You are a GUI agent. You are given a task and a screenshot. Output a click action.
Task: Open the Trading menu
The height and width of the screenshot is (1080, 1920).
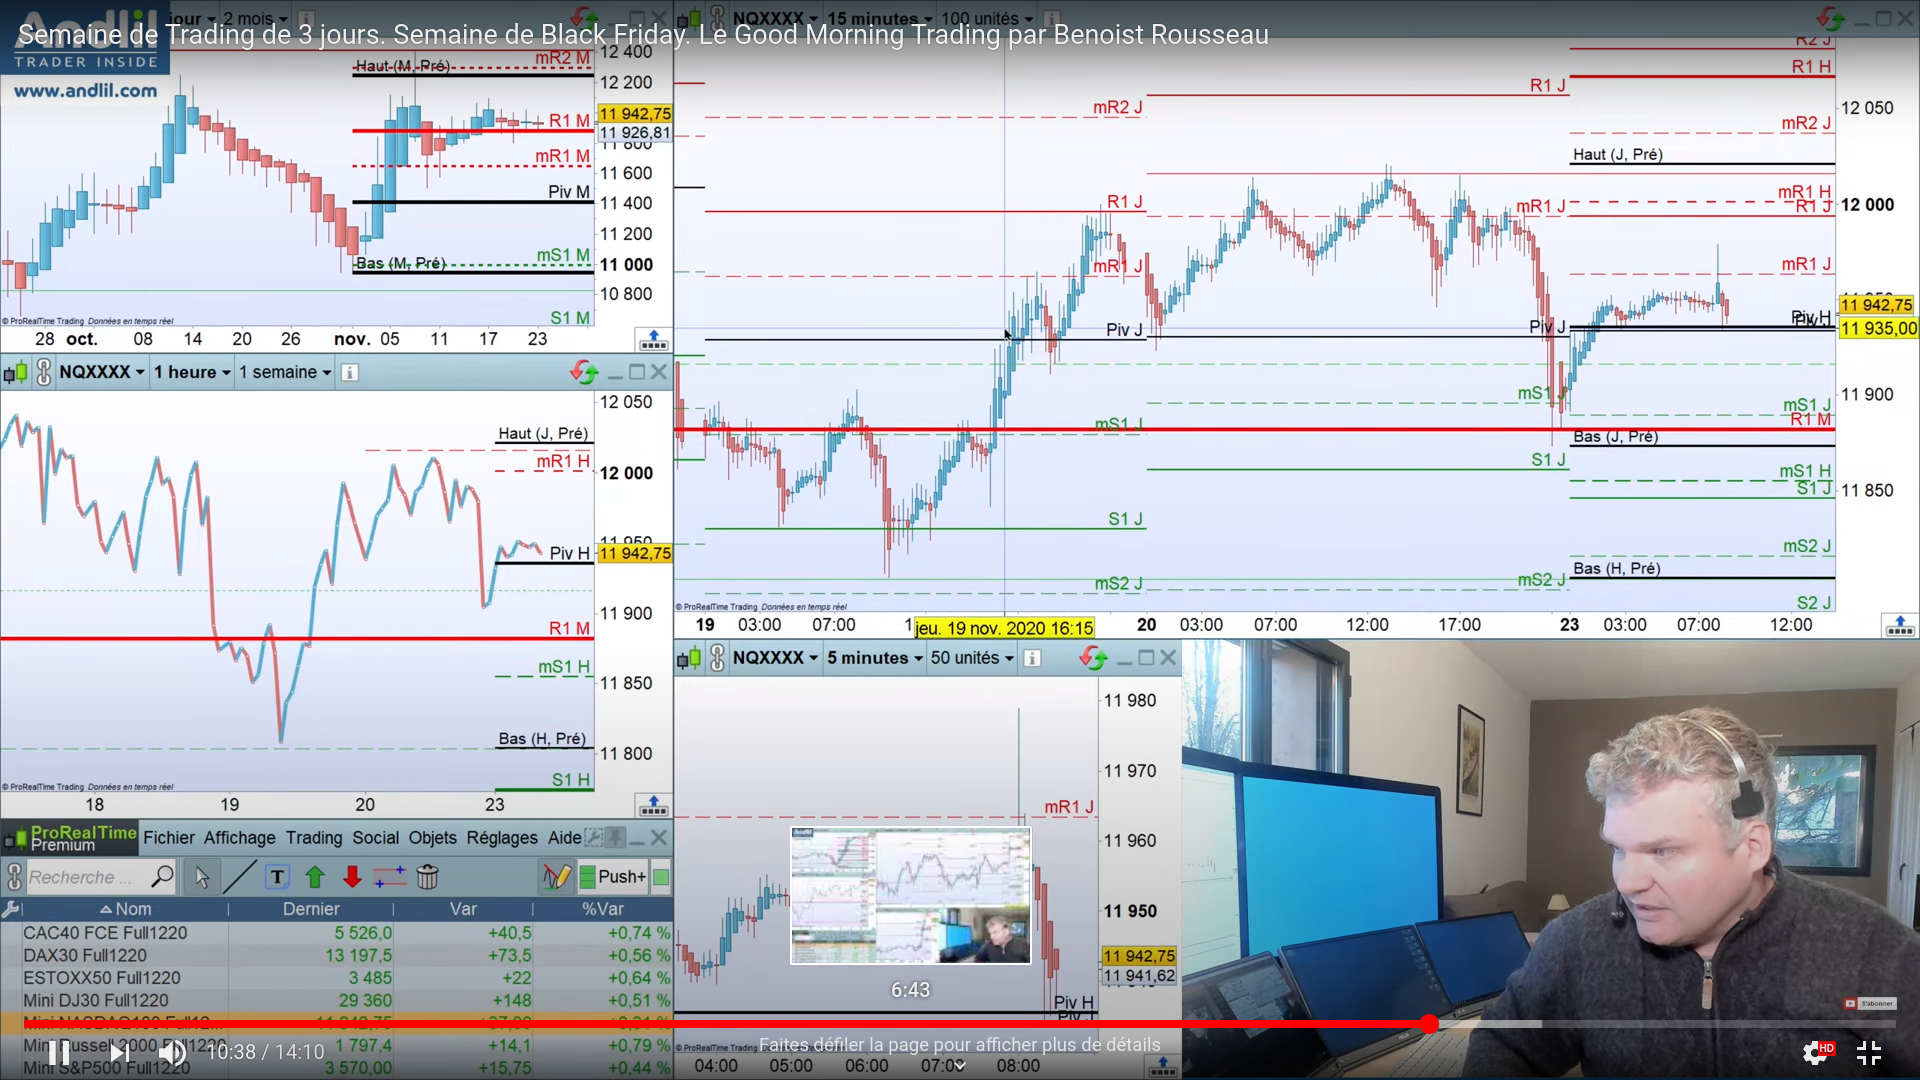click(x=313, y=838)
